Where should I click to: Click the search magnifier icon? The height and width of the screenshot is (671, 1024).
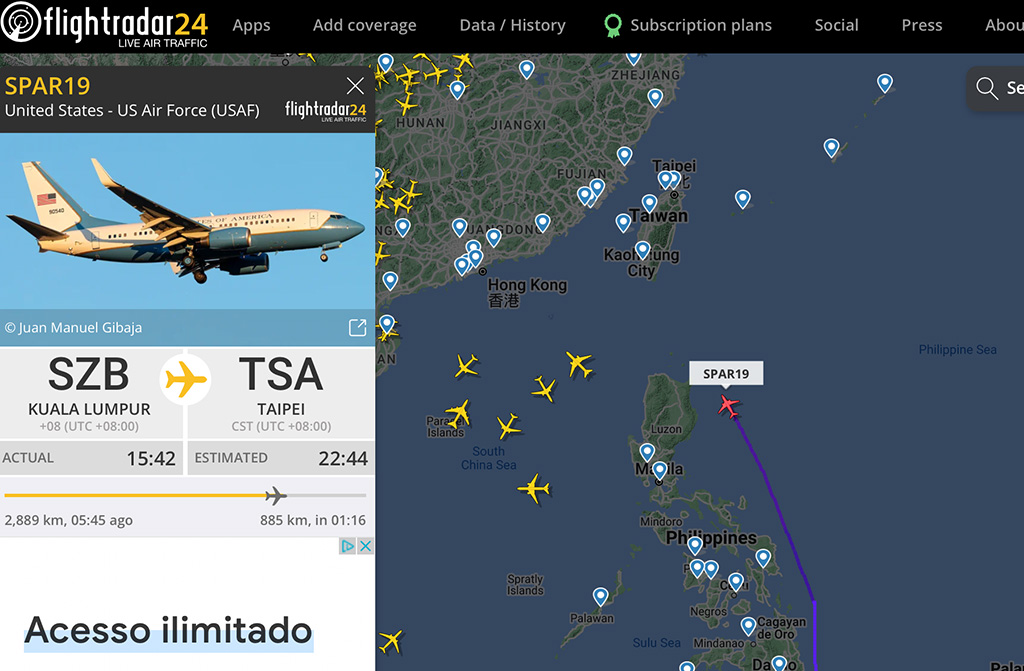pyautogui.click(x=986, y=88)
